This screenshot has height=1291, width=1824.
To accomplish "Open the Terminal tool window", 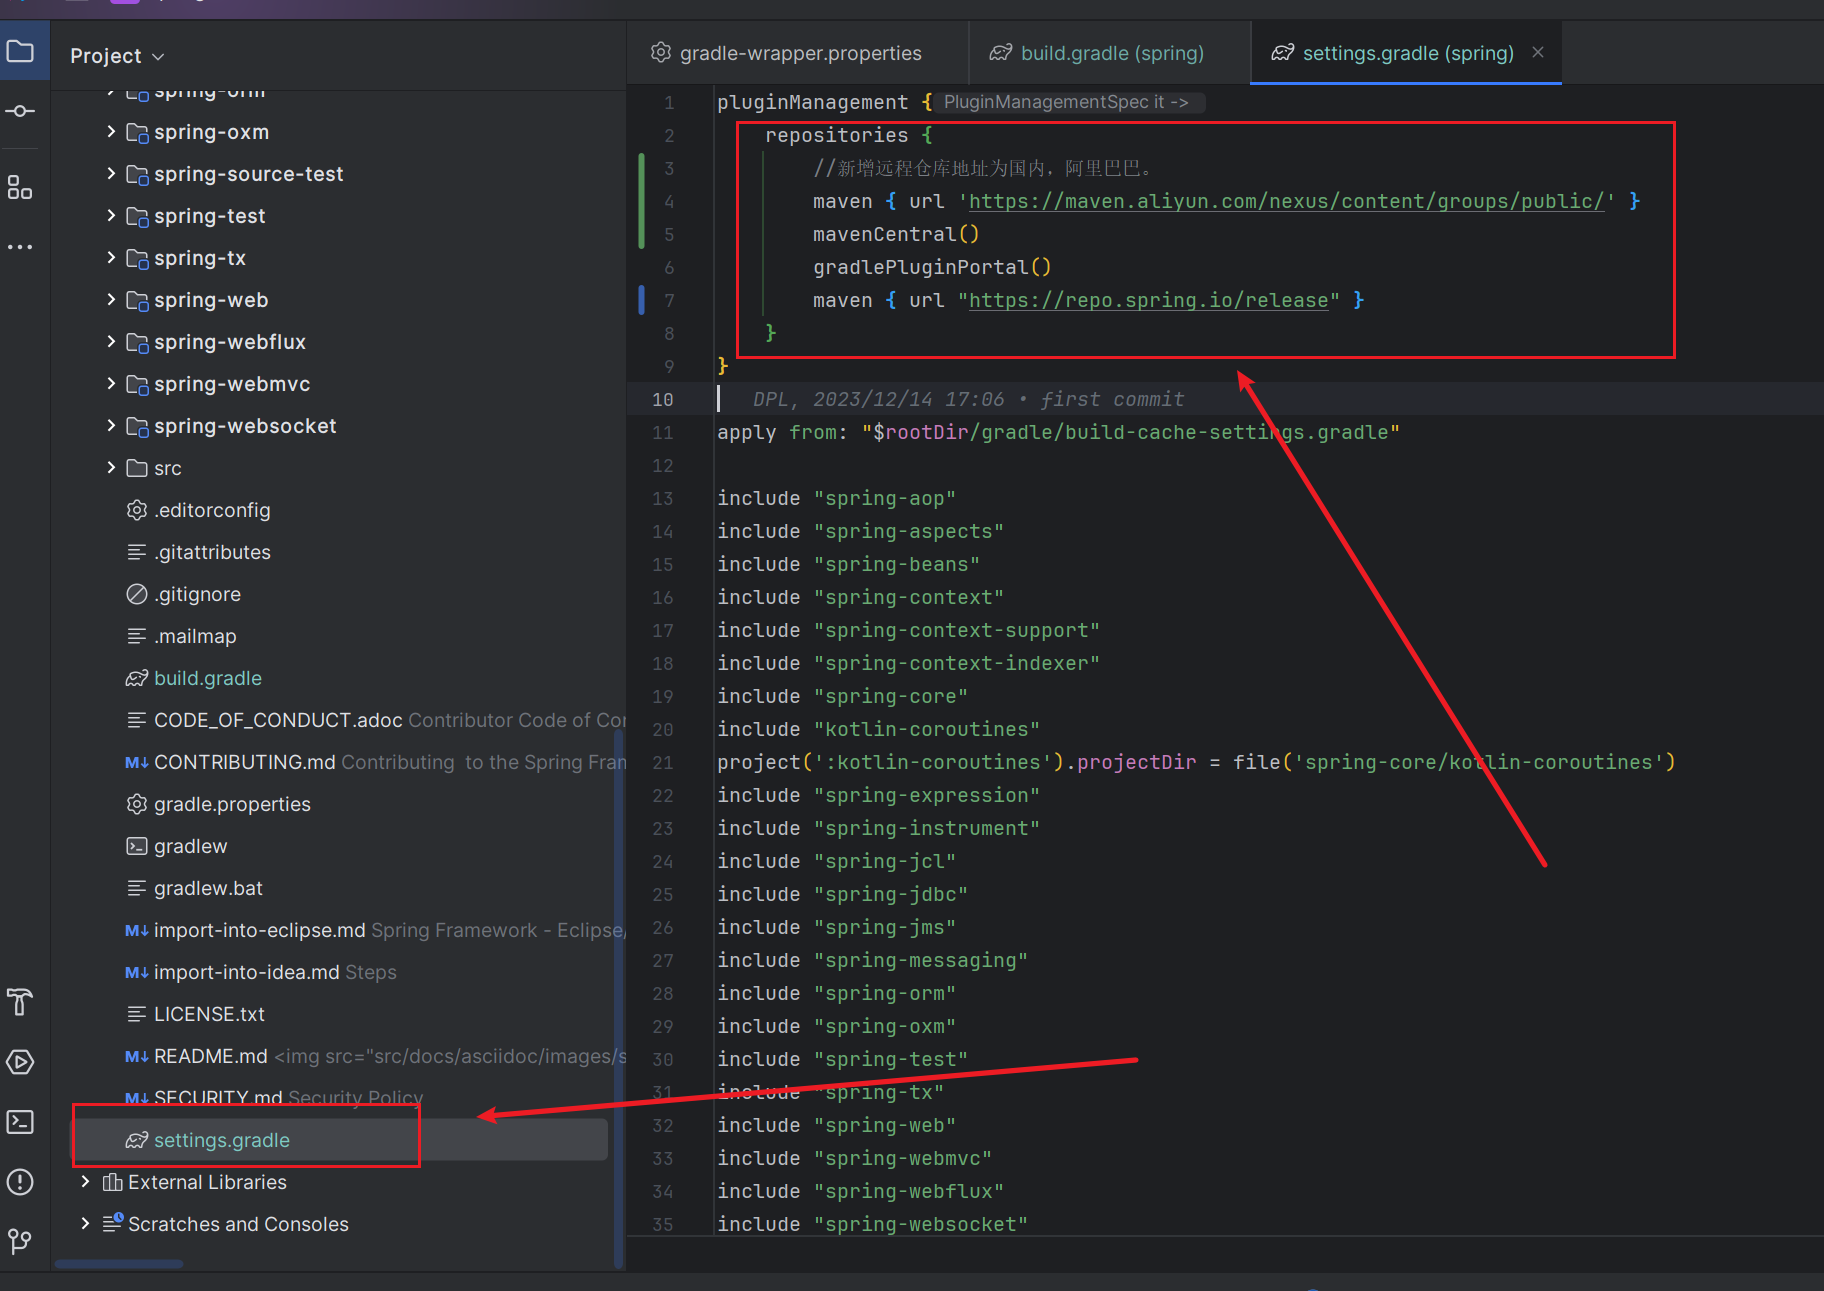I will [x=21, y=1122].
